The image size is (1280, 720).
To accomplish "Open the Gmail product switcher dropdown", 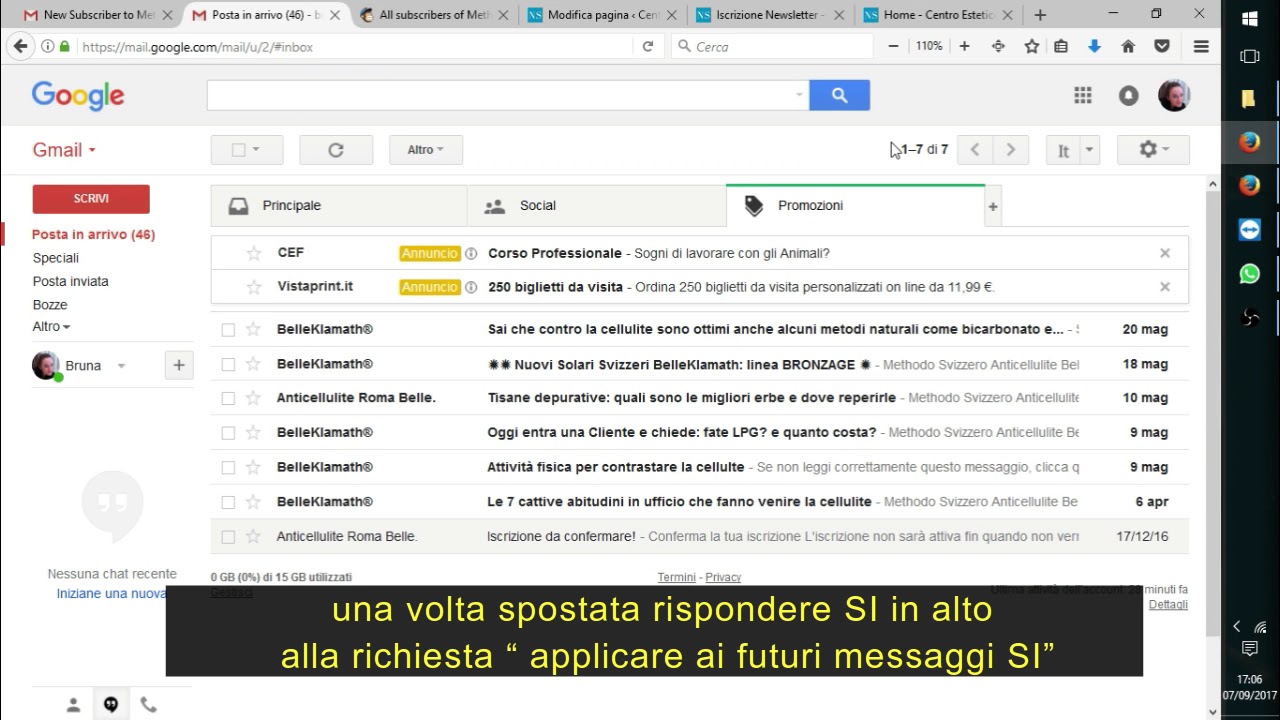I will [x=64, y=150].
